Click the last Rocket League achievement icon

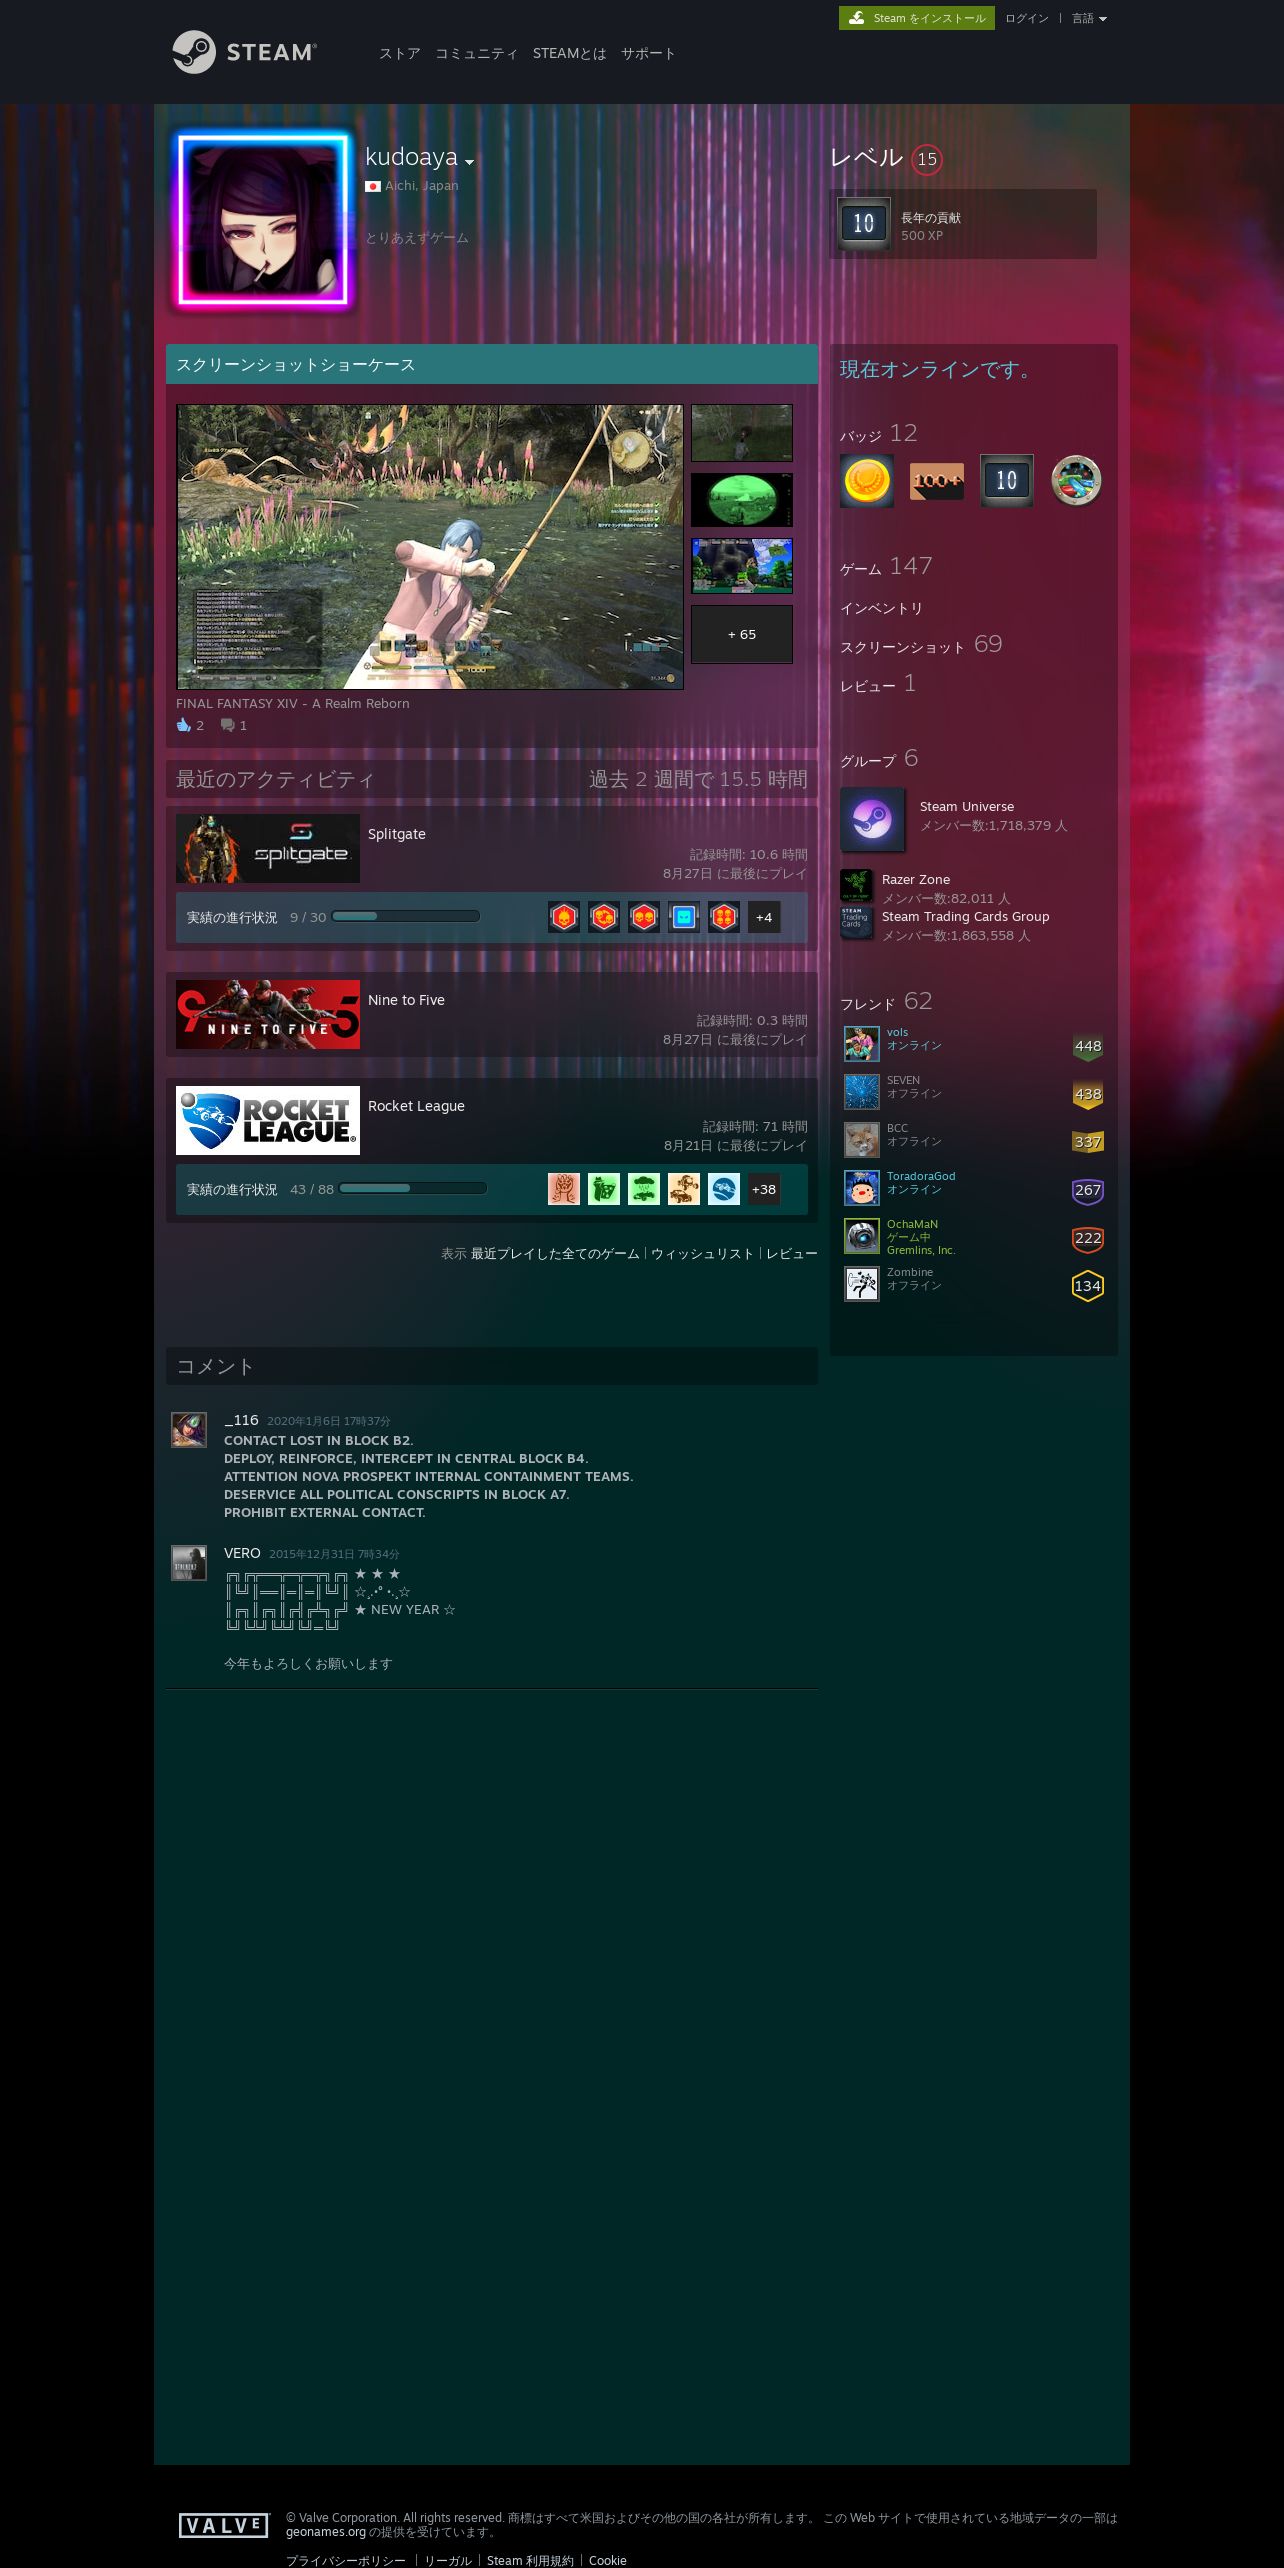[724, 1189]
